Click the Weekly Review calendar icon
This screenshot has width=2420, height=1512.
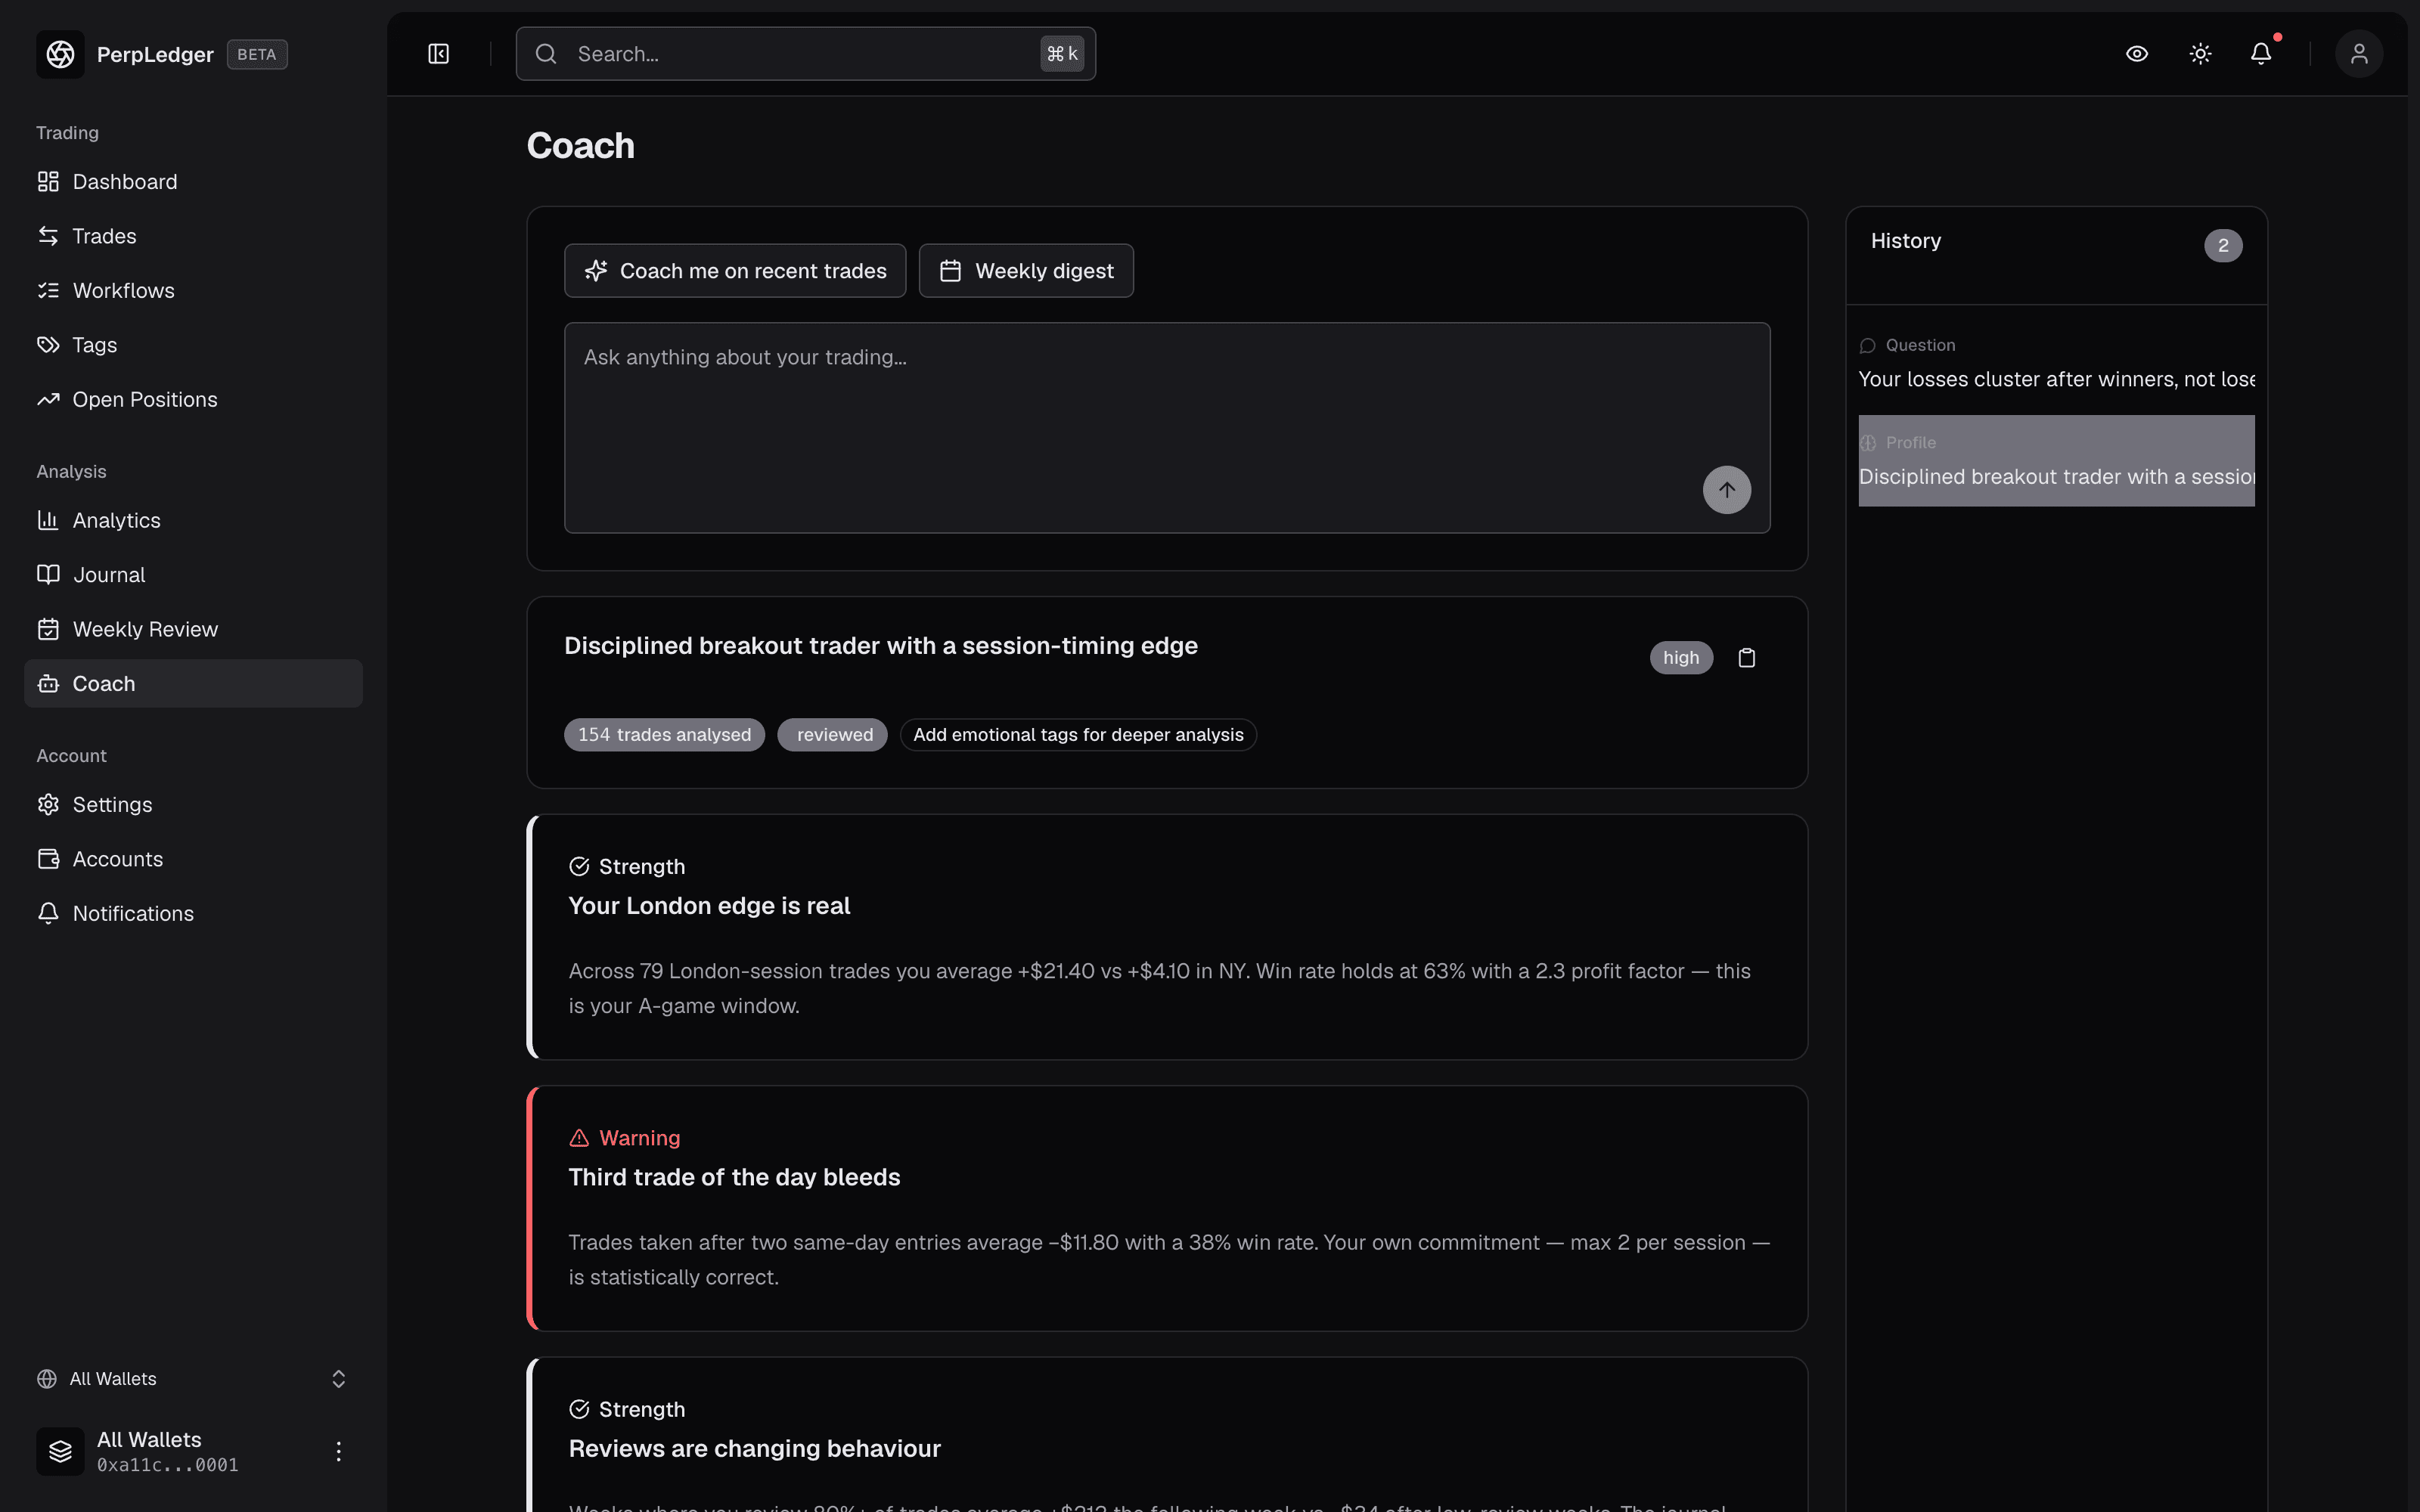click(48, 629)
